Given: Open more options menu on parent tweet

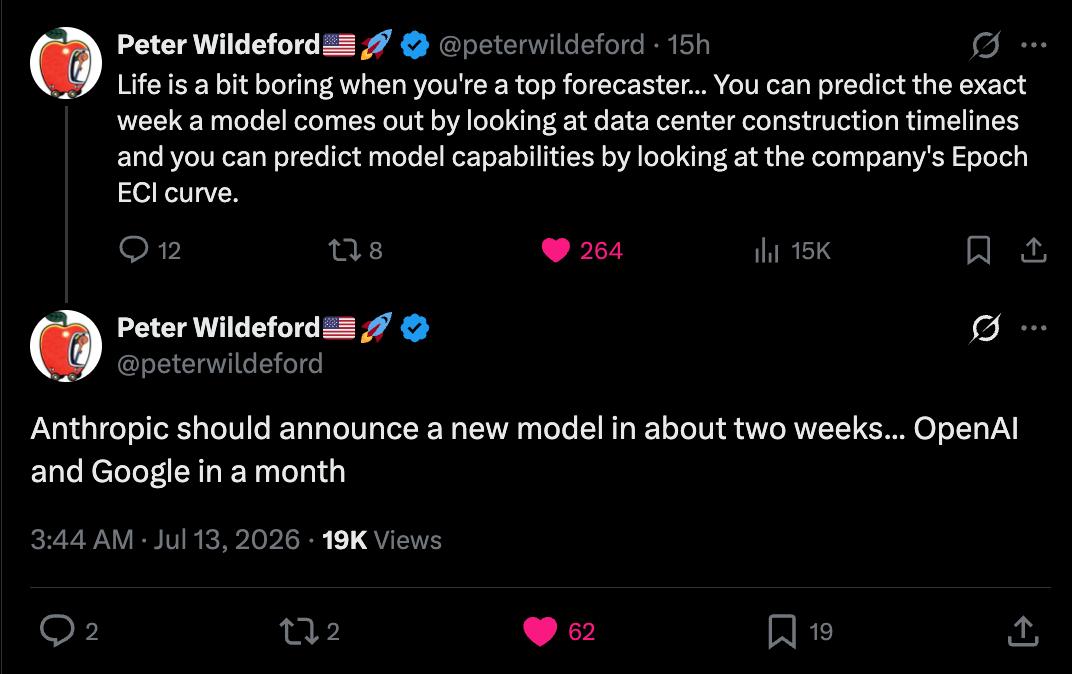Looking at the screenshot, I should 1034,45.
